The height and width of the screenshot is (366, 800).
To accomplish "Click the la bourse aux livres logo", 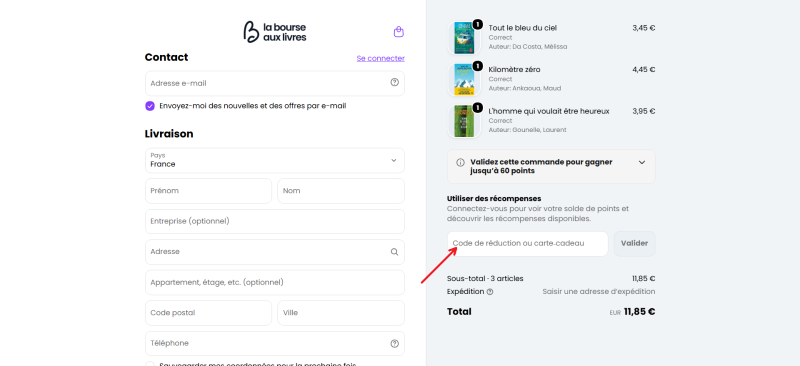I will [274, 32].
